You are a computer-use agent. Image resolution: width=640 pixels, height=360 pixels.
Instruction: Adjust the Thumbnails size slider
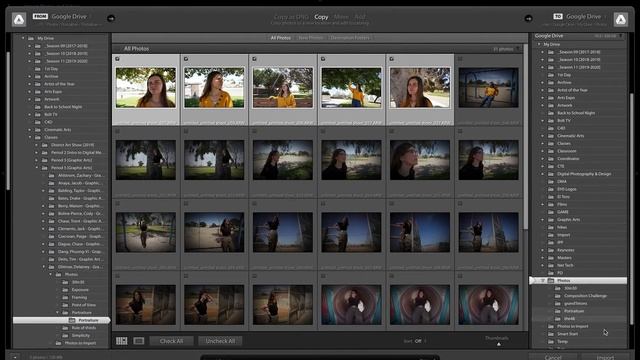click(x=498, y=344)
